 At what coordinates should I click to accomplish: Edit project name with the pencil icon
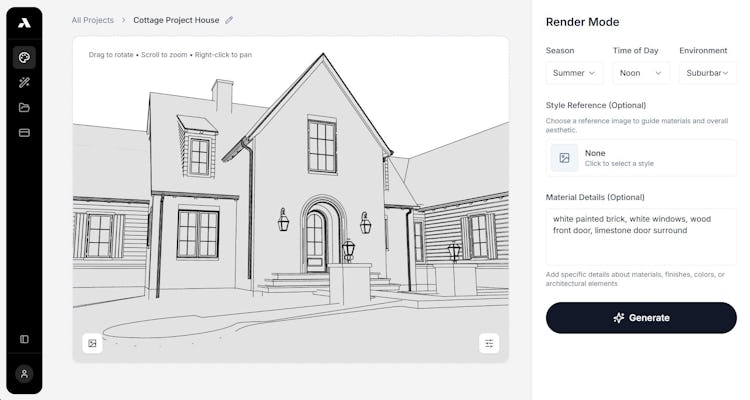coord(229,20)
